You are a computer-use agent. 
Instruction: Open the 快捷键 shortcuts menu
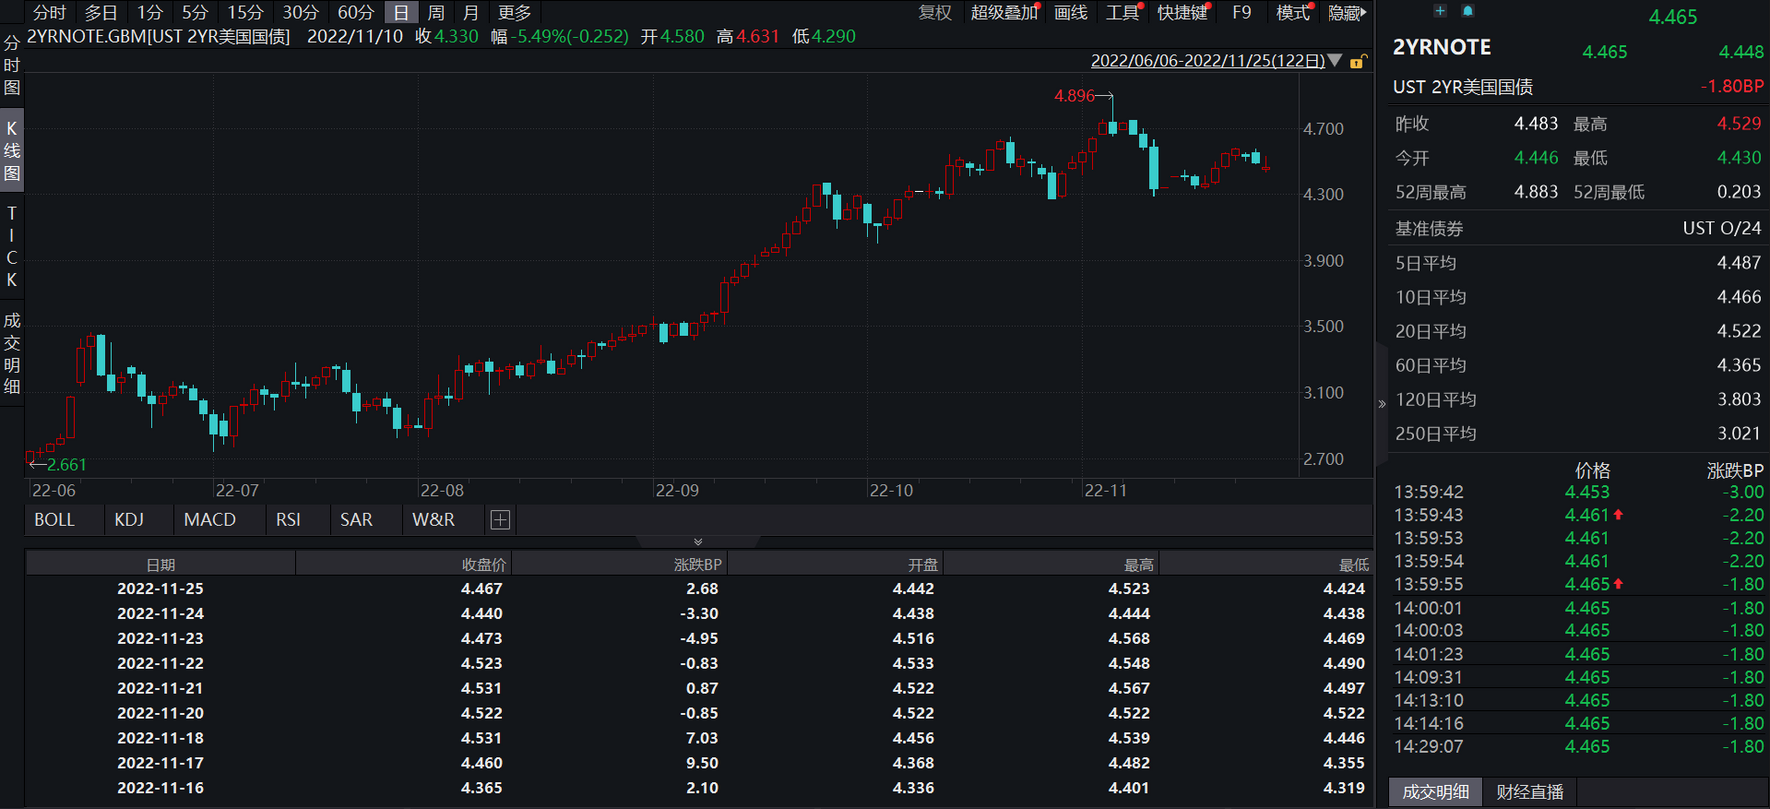[1183, 13]
